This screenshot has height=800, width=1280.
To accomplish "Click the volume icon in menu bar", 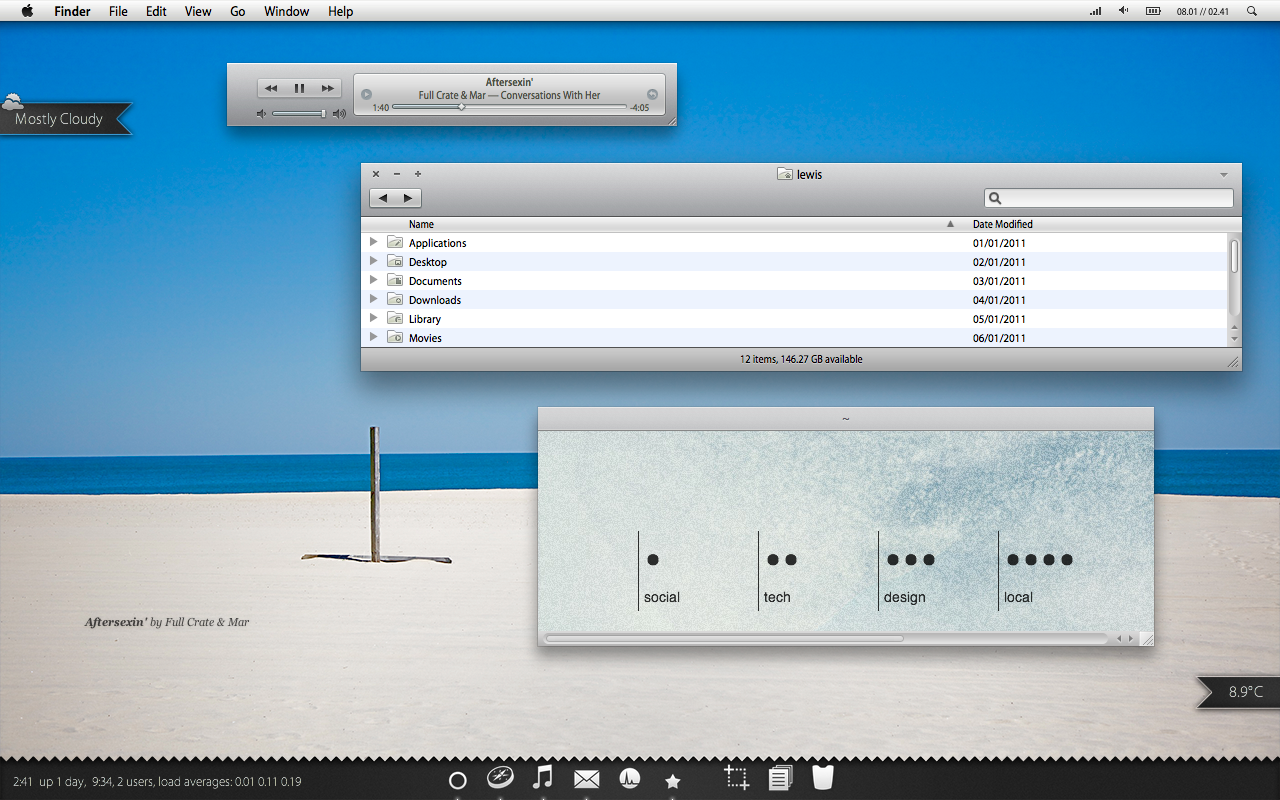I will pyautogui.click(x=1123, y=11).
